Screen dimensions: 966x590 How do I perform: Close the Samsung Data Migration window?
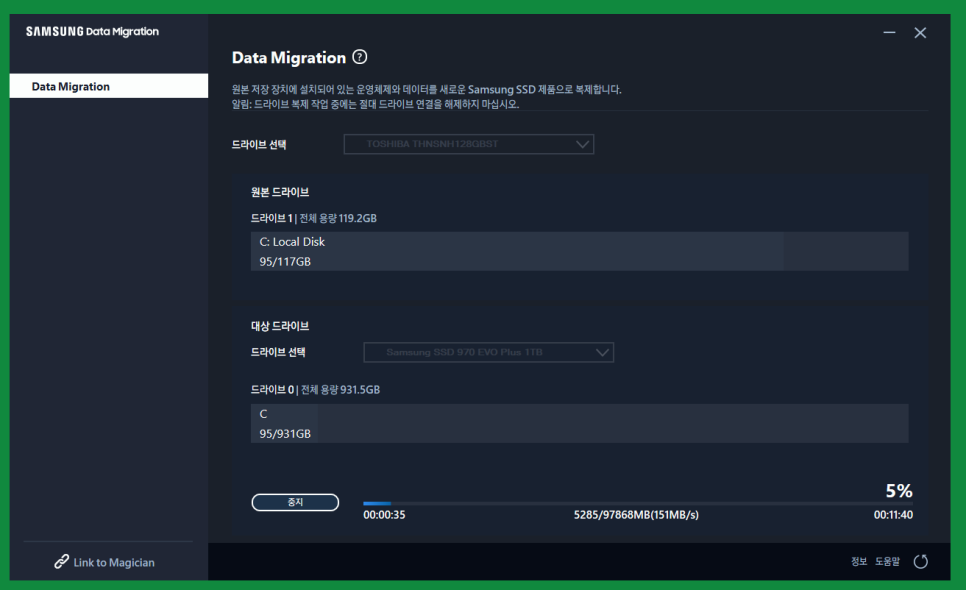click(920, 33)
